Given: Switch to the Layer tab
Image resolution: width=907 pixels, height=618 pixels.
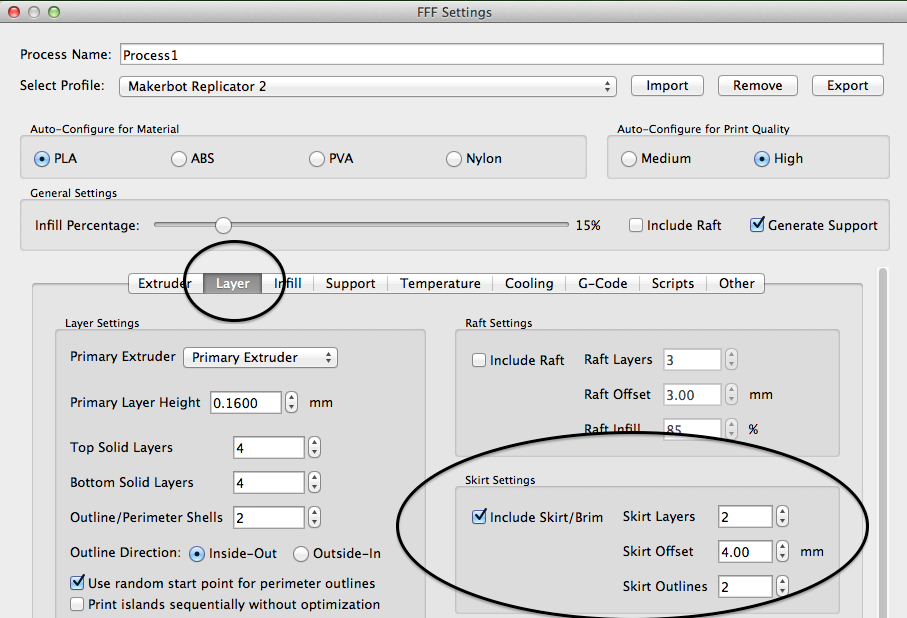Looking at the screenshot, I should click(x=233, y=284).
